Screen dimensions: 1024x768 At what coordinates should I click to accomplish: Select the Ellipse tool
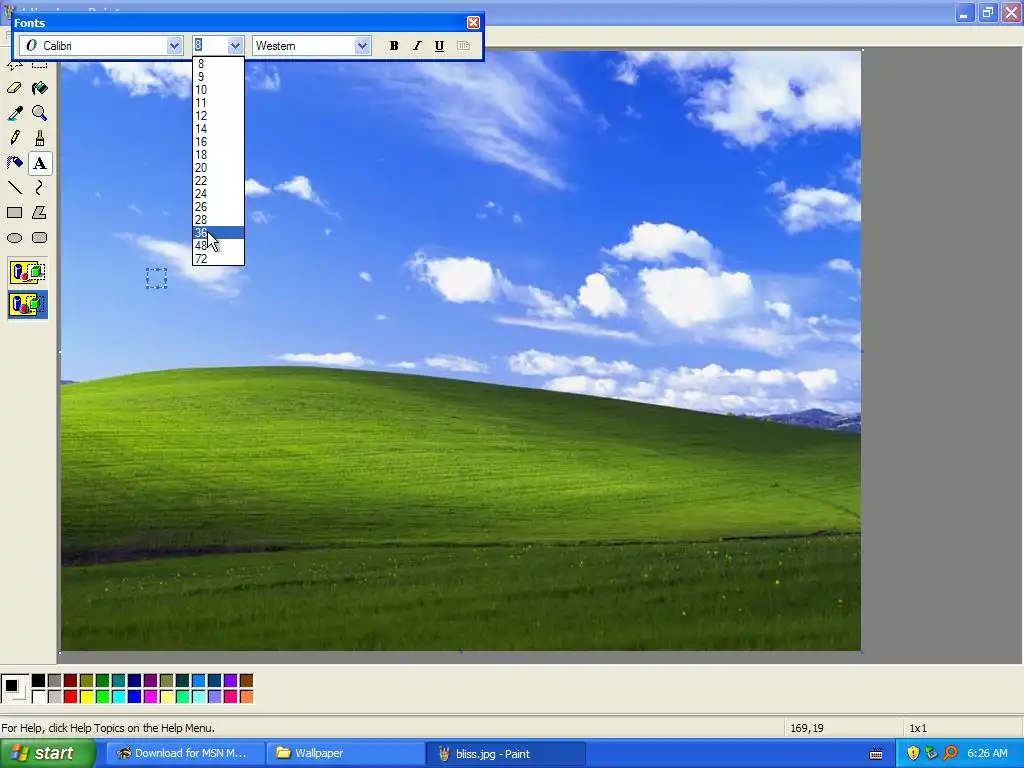point(14,238)
